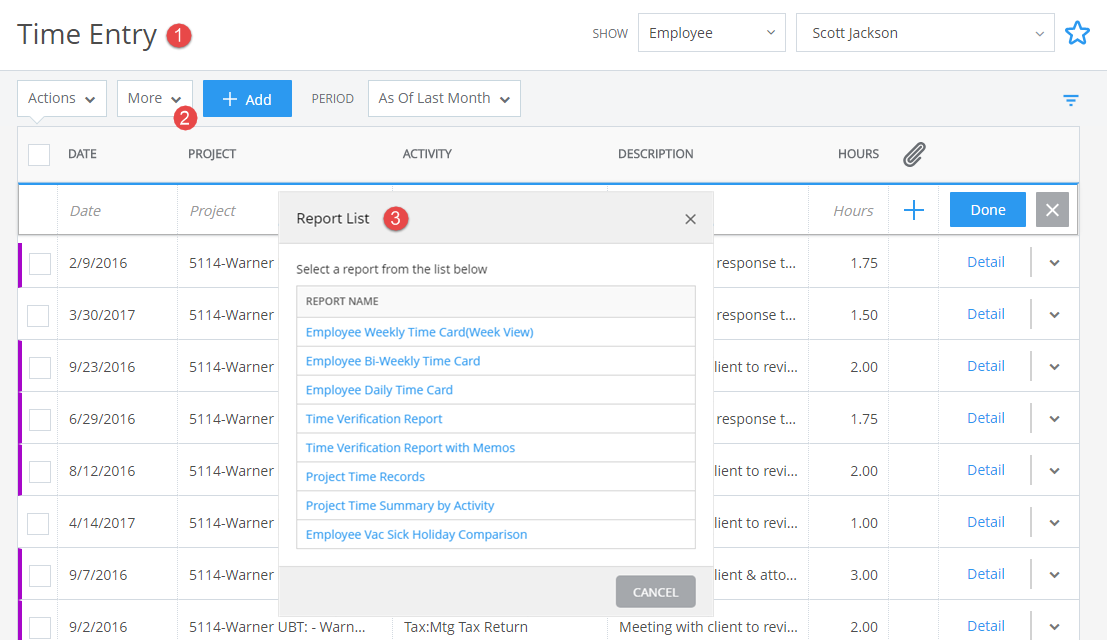Screen dimensions: 1107x640
Task: Expand row options chevron for 9/23/2016
Action: (x=1054, y=367)
